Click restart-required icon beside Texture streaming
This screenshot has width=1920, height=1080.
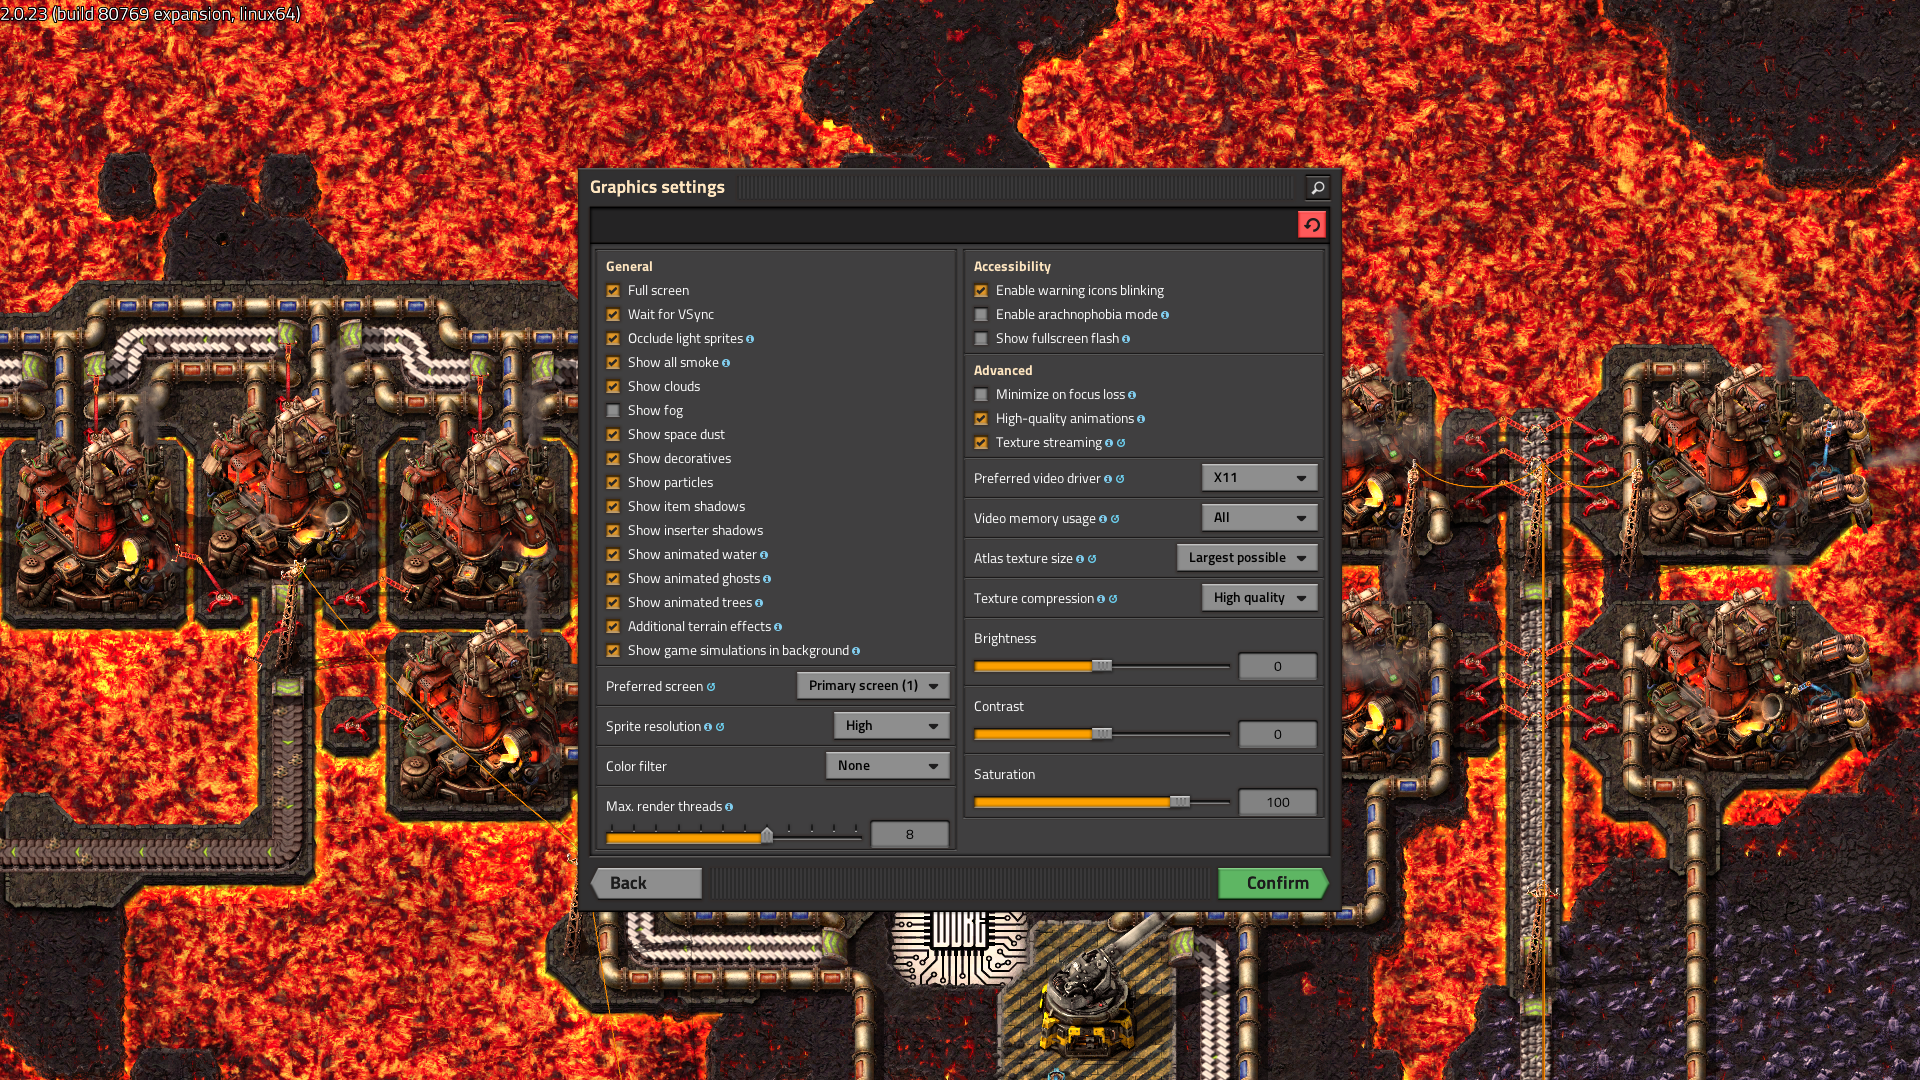coord(1121,443)
